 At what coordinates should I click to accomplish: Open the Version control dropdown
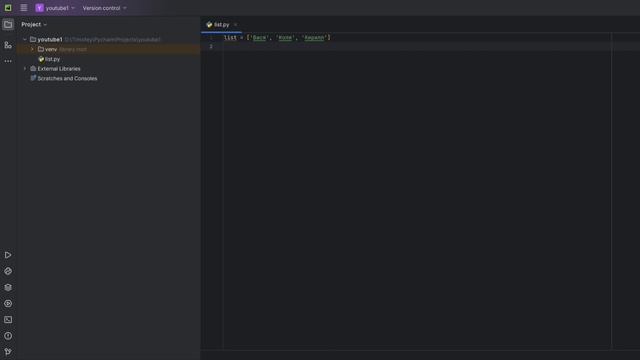pos(104,8)
